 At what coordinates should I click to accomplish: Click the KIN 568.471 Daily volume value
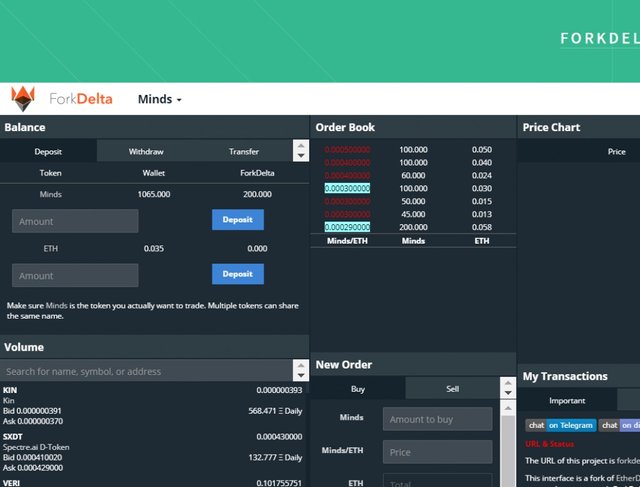(x=275, y=411)
